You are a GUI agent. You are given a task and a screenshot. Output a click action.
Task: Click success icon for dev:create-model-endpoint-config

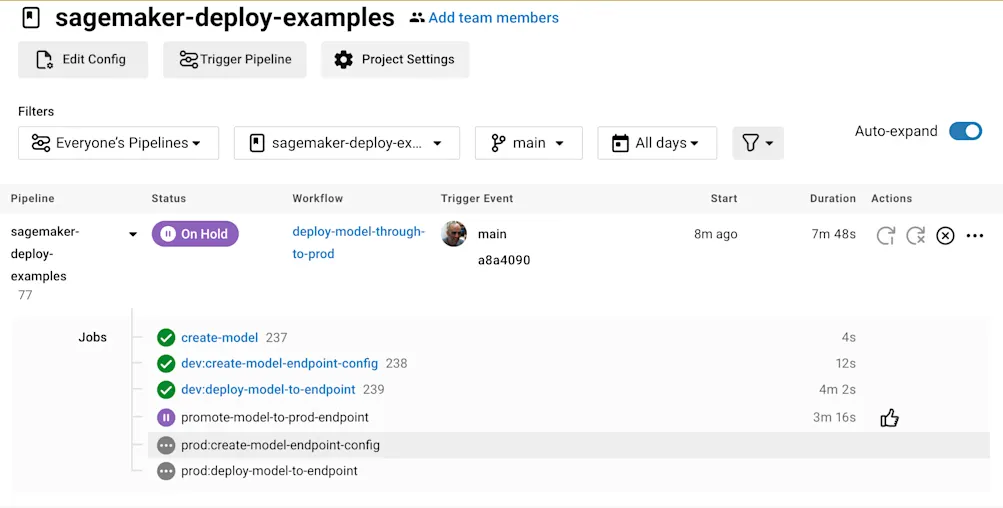click(166, 363)
